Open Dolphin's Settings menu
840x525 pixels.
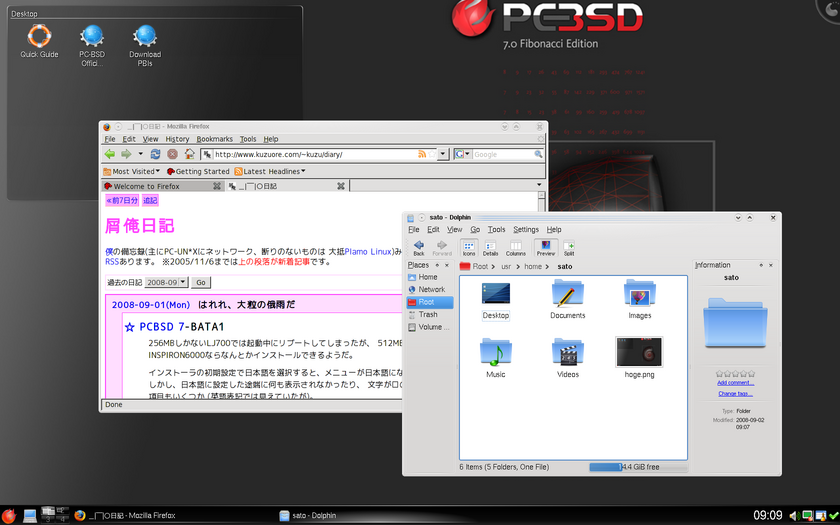pyautogui.click(x=526, y=229)
